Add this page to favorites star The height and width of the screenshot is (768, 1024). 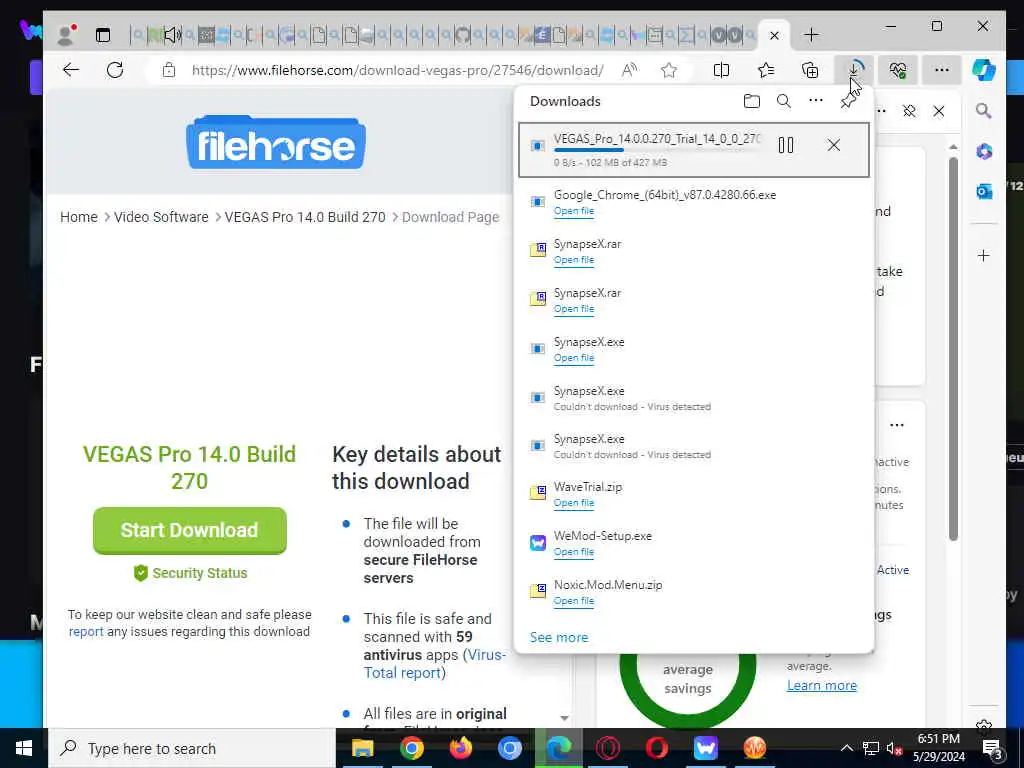click(669, 70)
